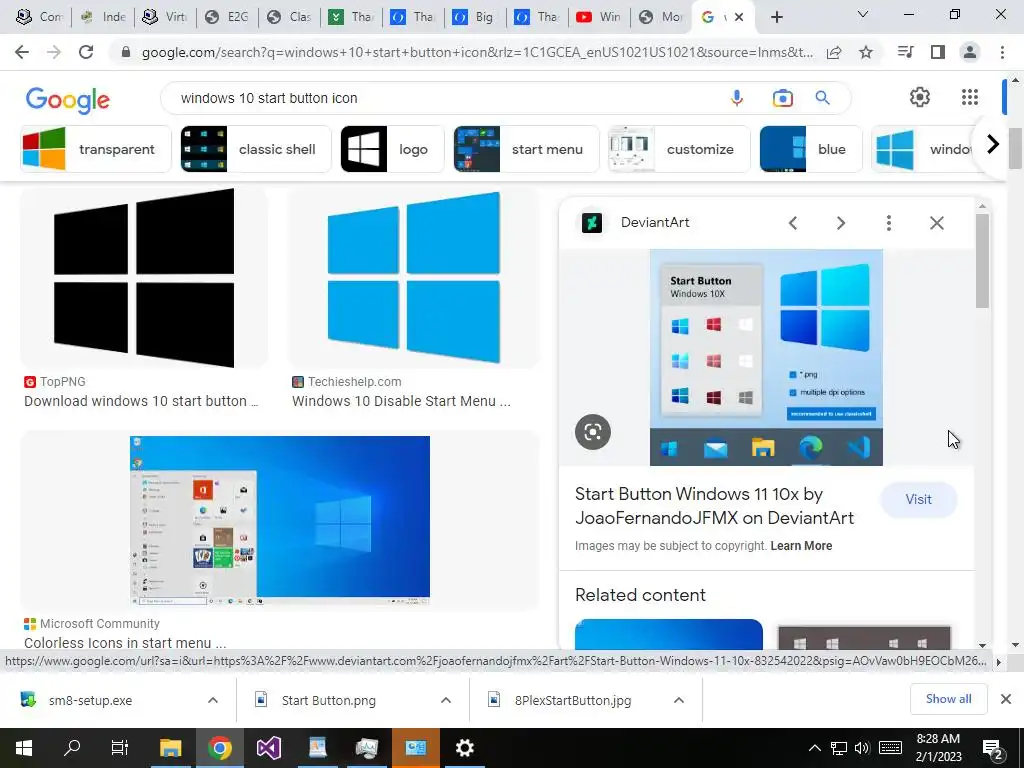Open the Google apps grid
The image size is (1024, 768).
970,97
